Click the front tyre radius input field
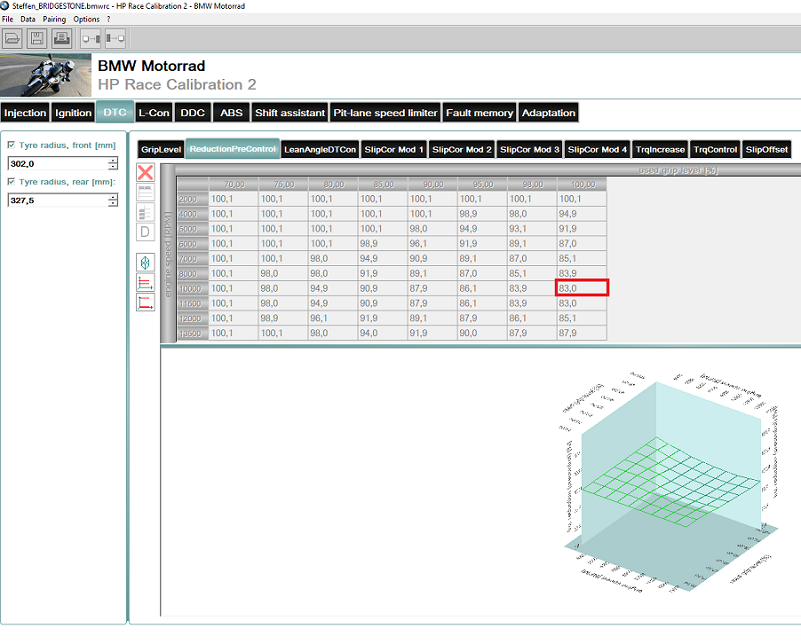The width and height of the screenshot is (801, 644). tap(56, 163)
